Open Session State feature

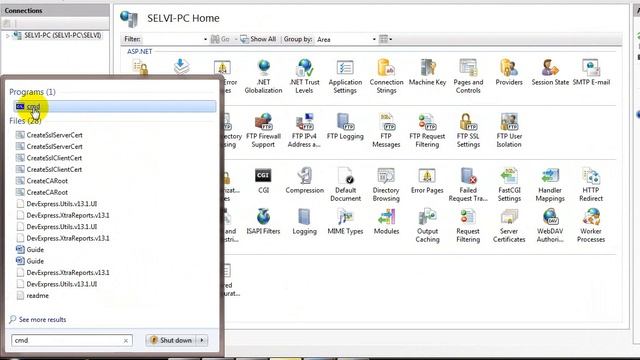click(550, 73)
